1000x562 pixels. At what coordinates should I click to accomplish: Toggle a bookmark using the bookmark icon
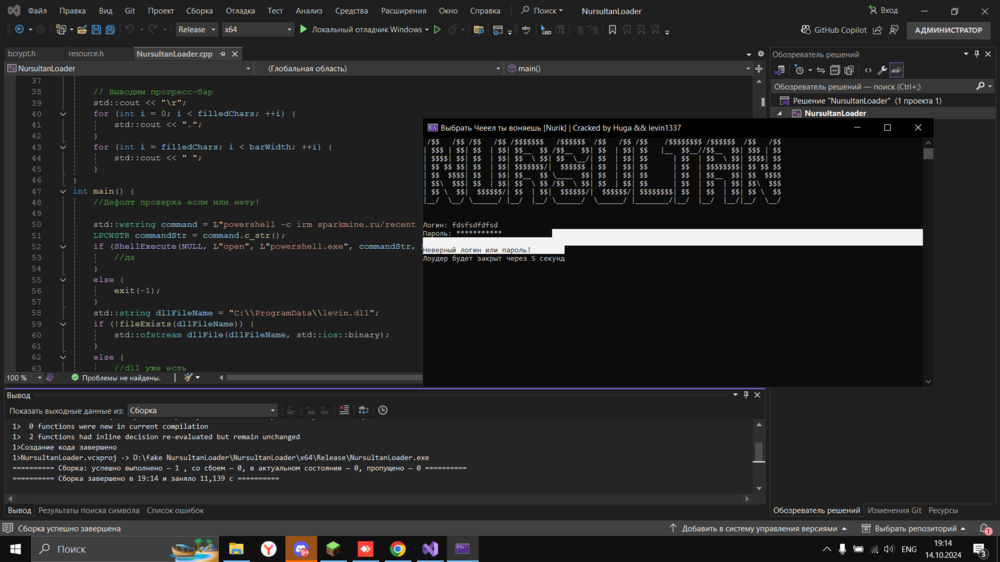[x=612, y=29]
